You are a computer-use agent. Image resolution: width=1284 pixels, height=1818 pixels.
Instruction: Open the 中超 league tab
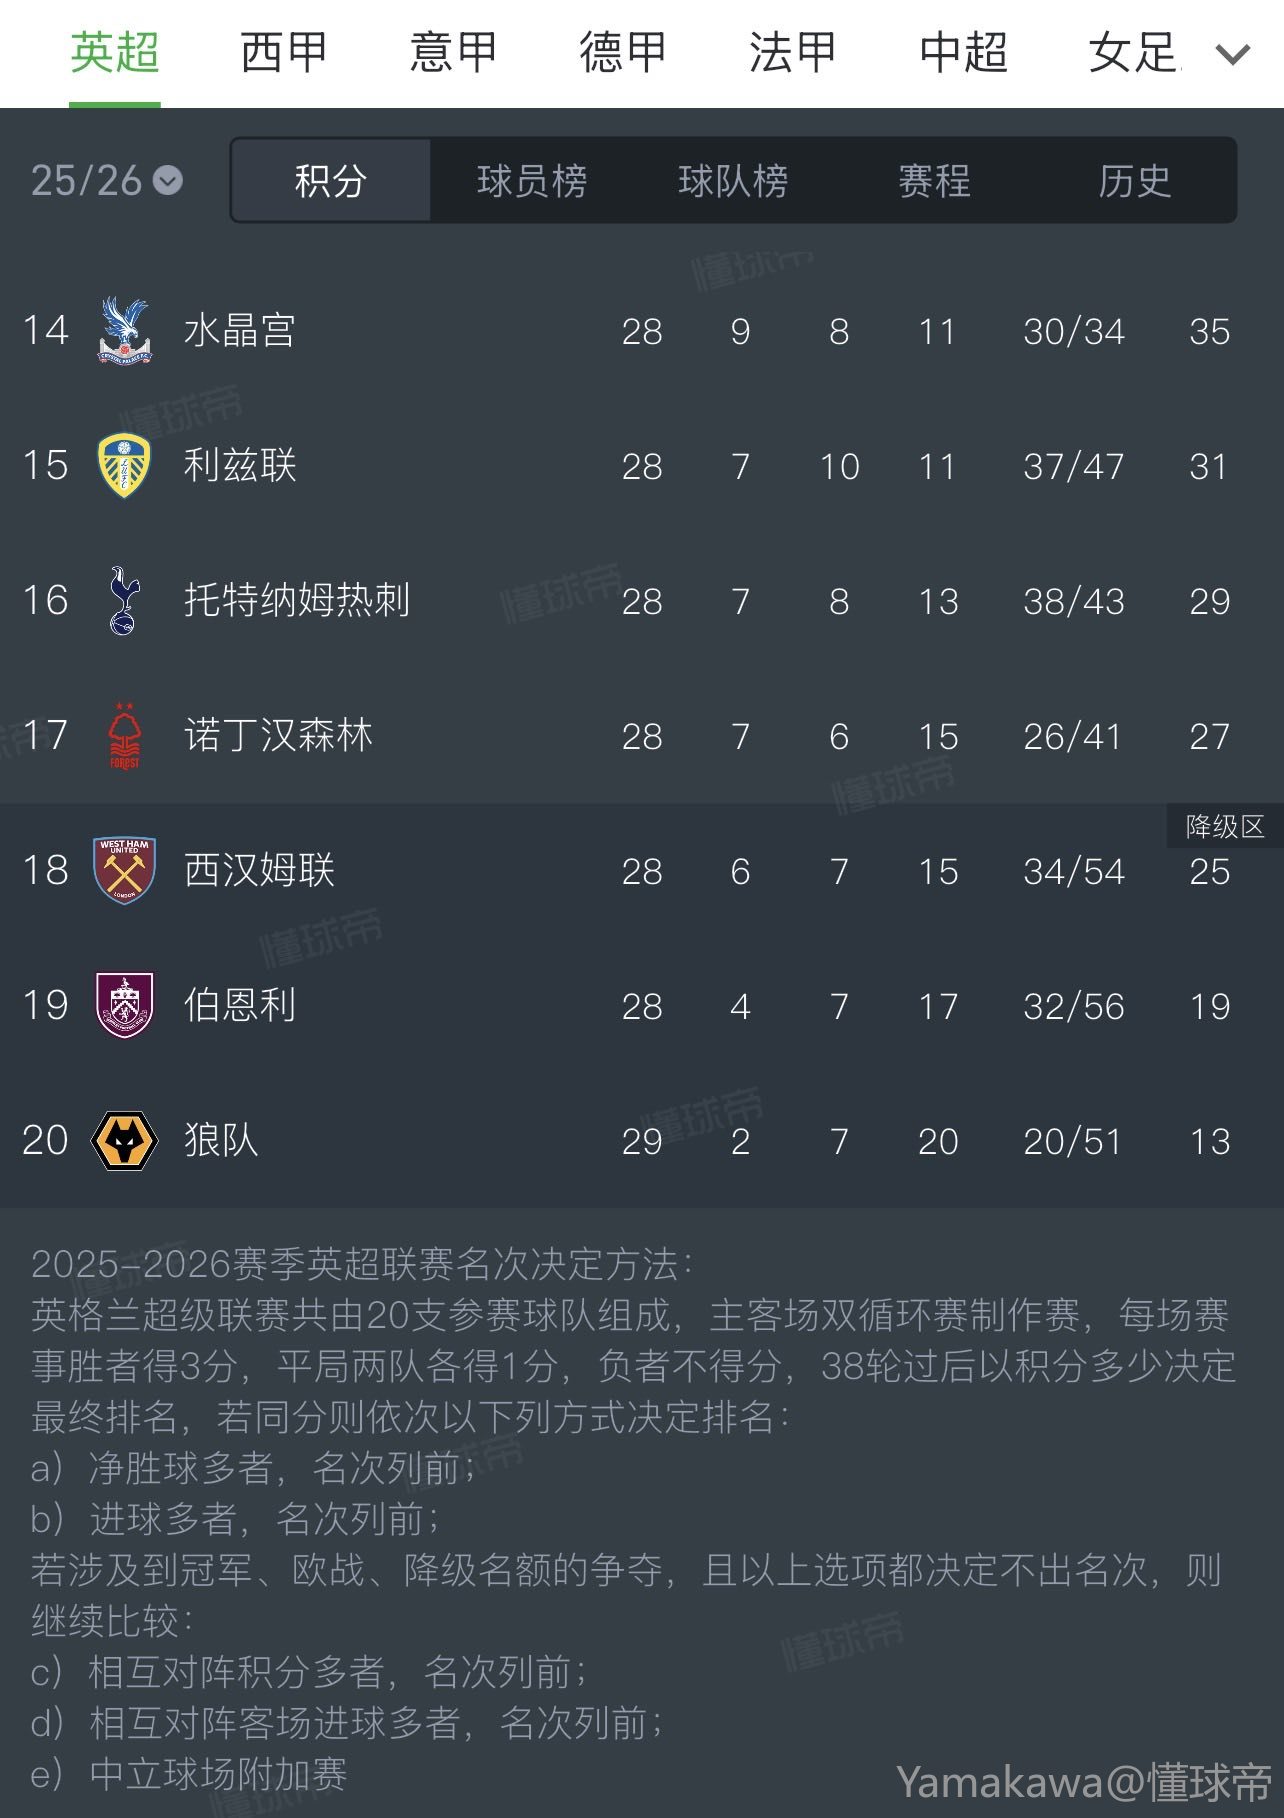pos(963,52)
